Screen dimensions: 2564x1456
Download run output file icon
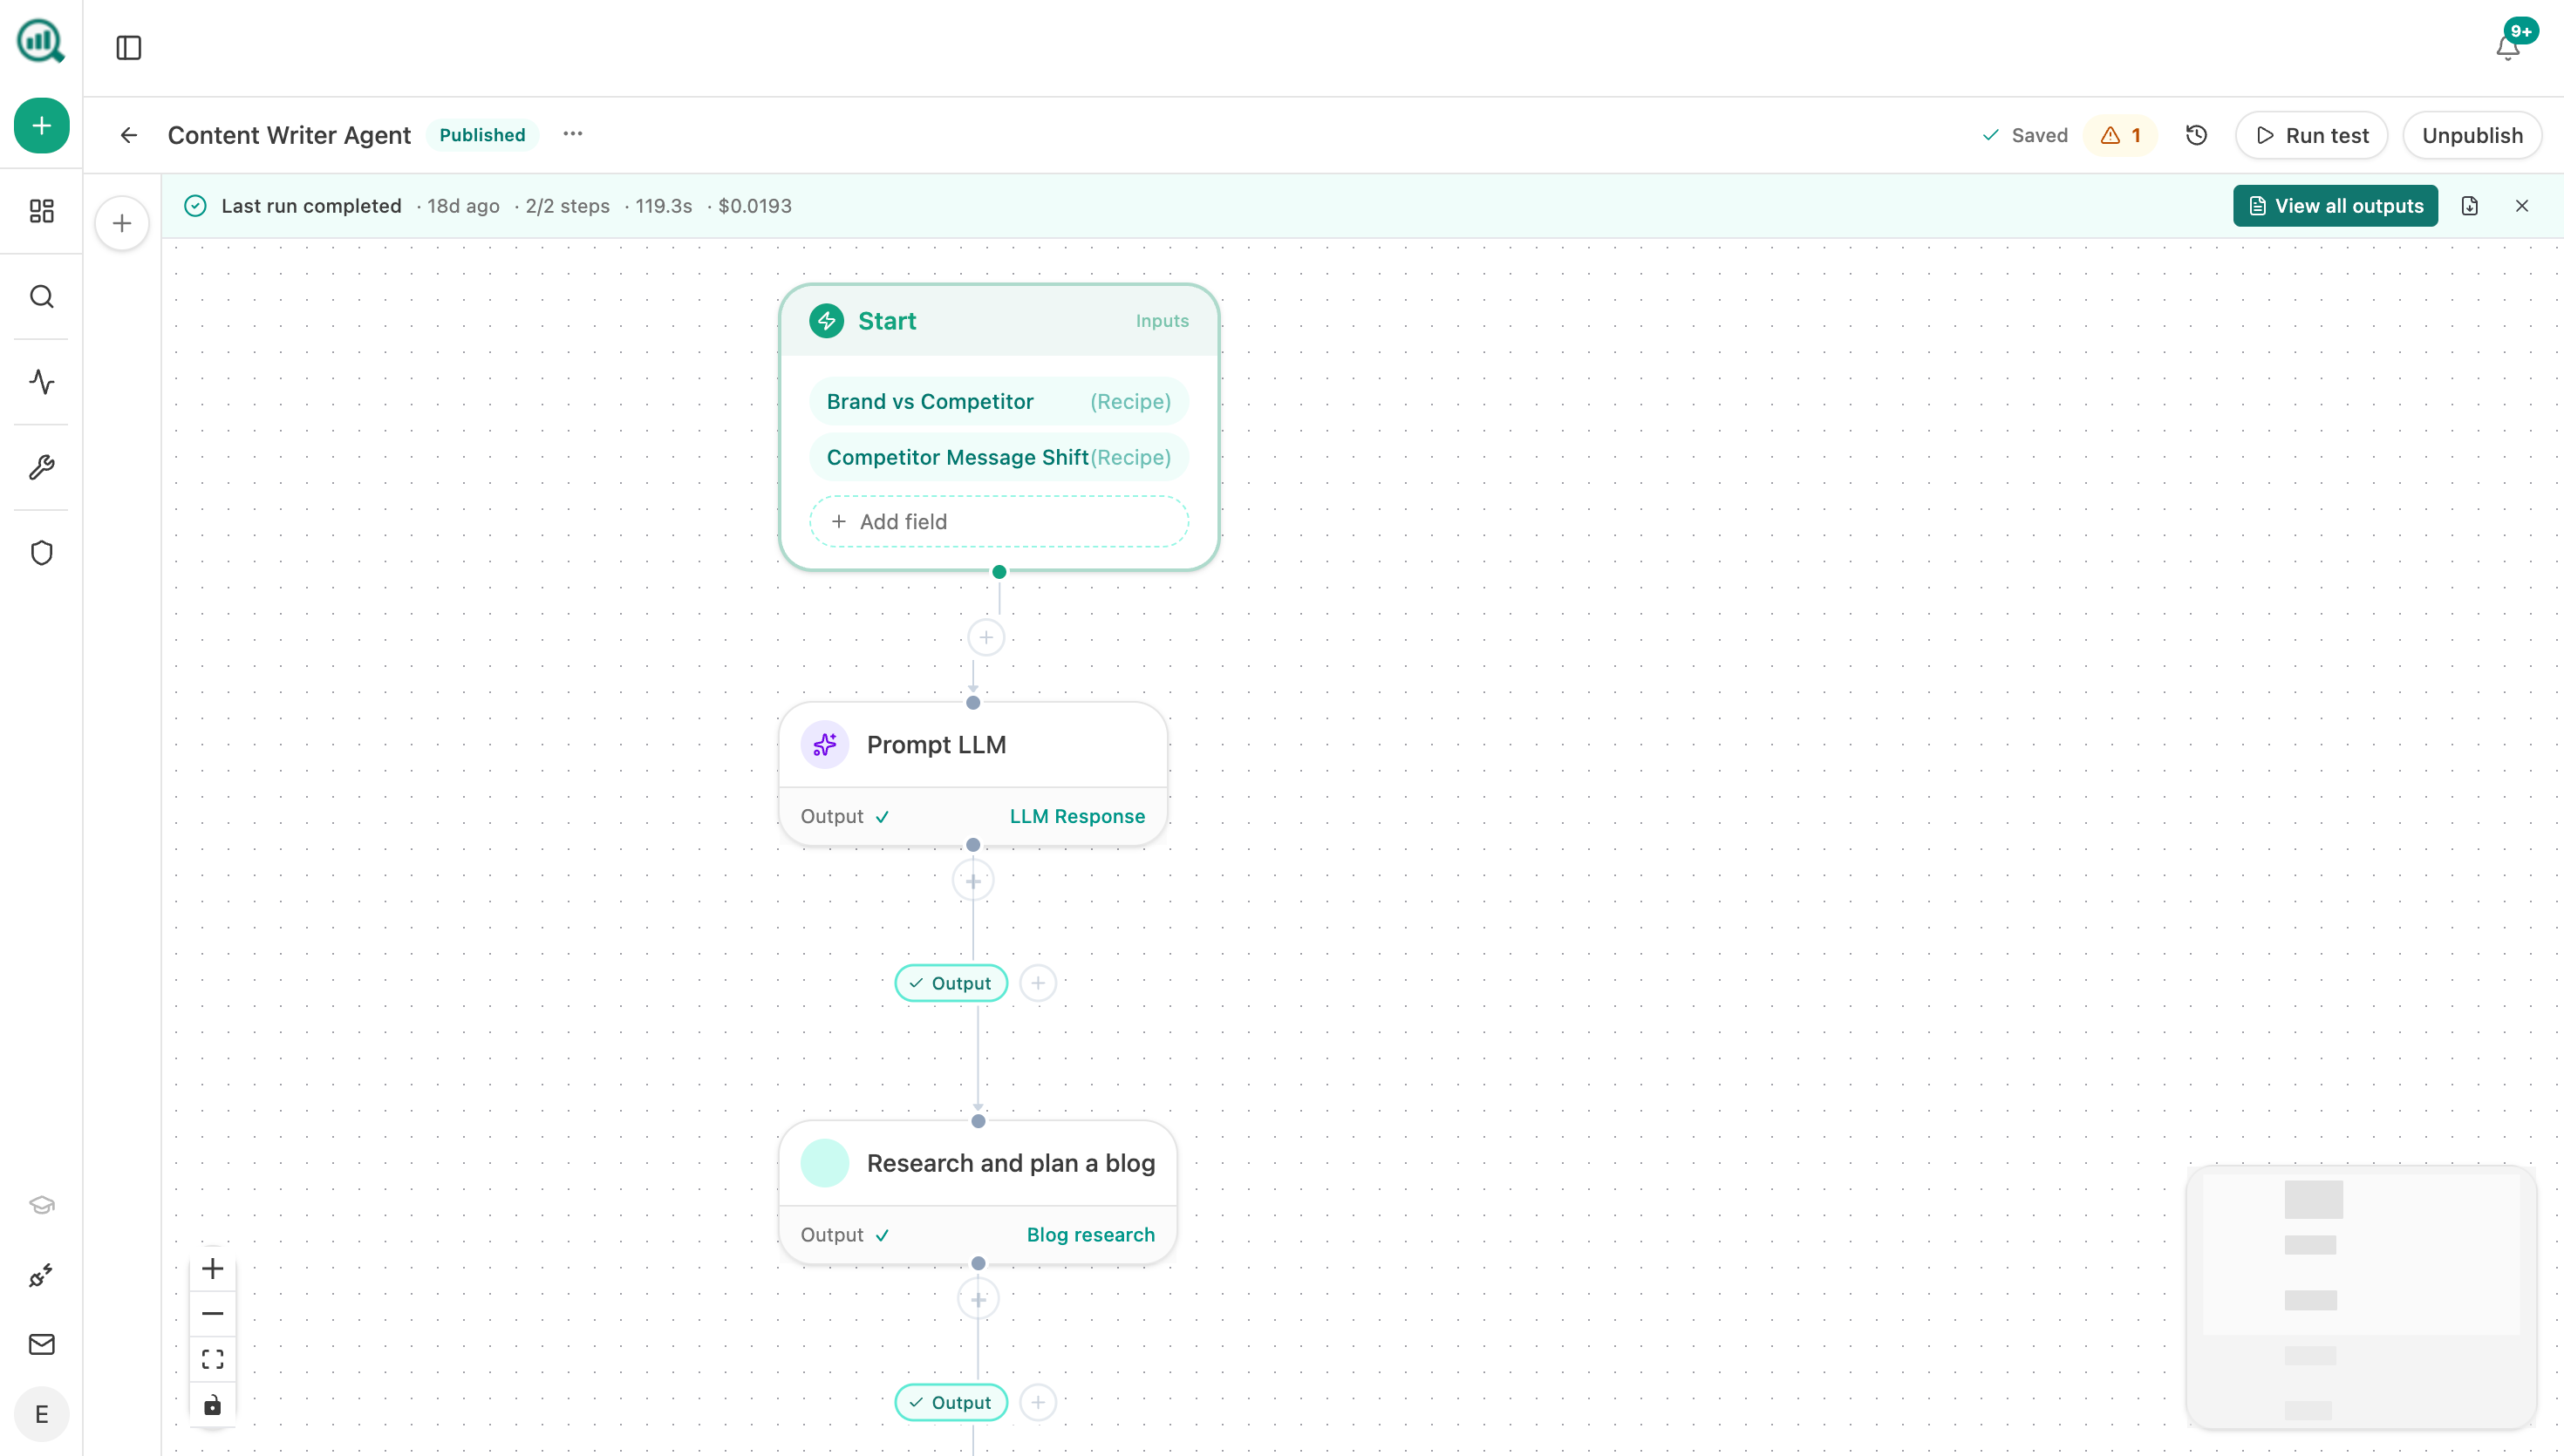click(x=2469, y=206)
